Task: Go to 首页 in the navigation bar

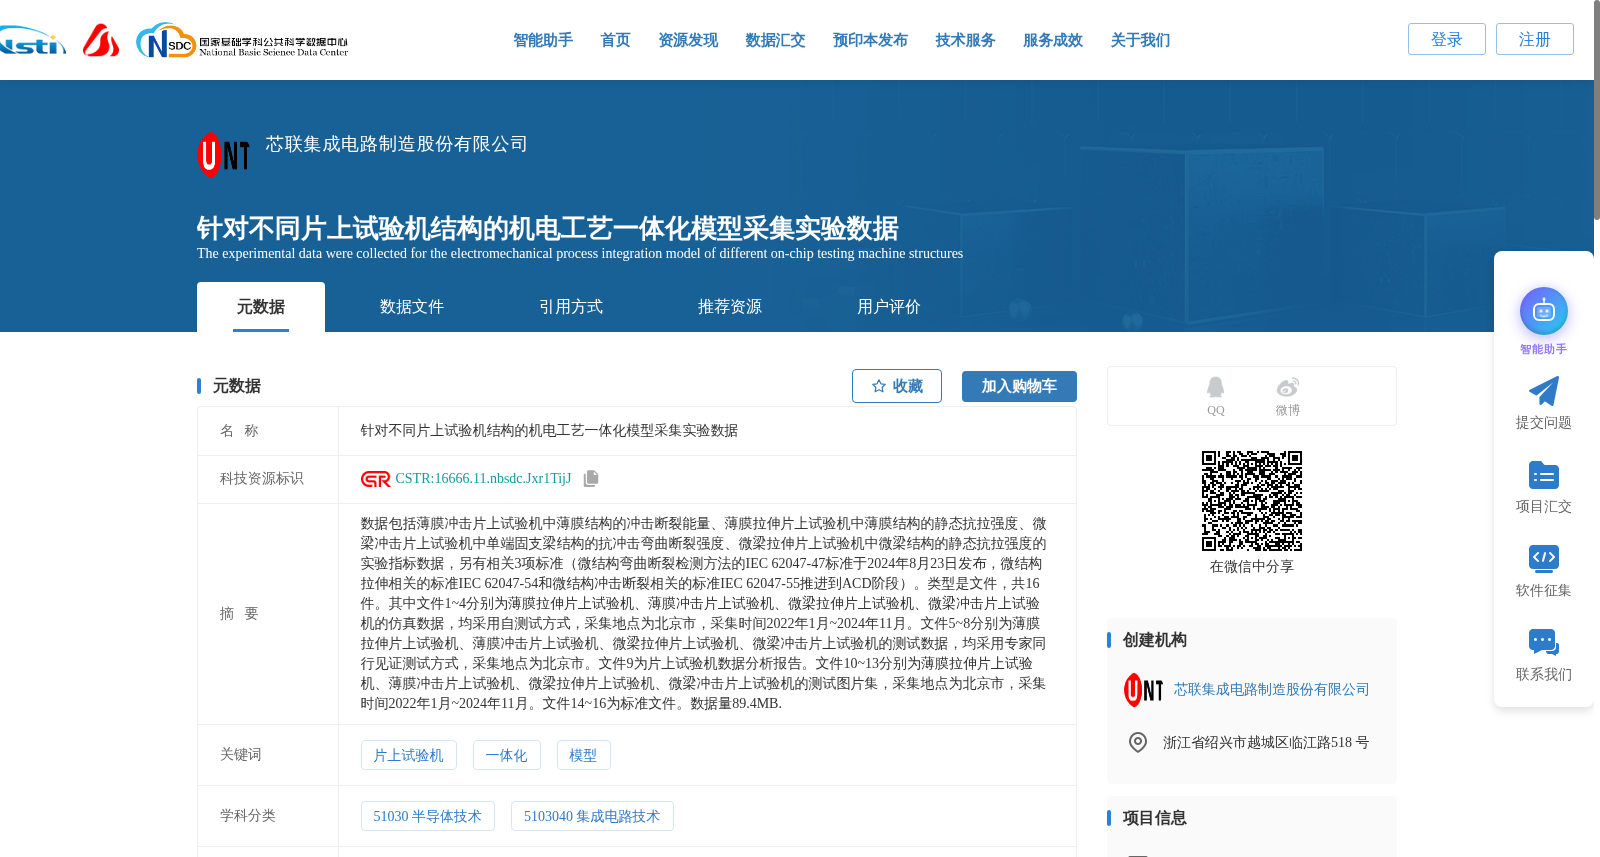Action: [x=615, y=40]
